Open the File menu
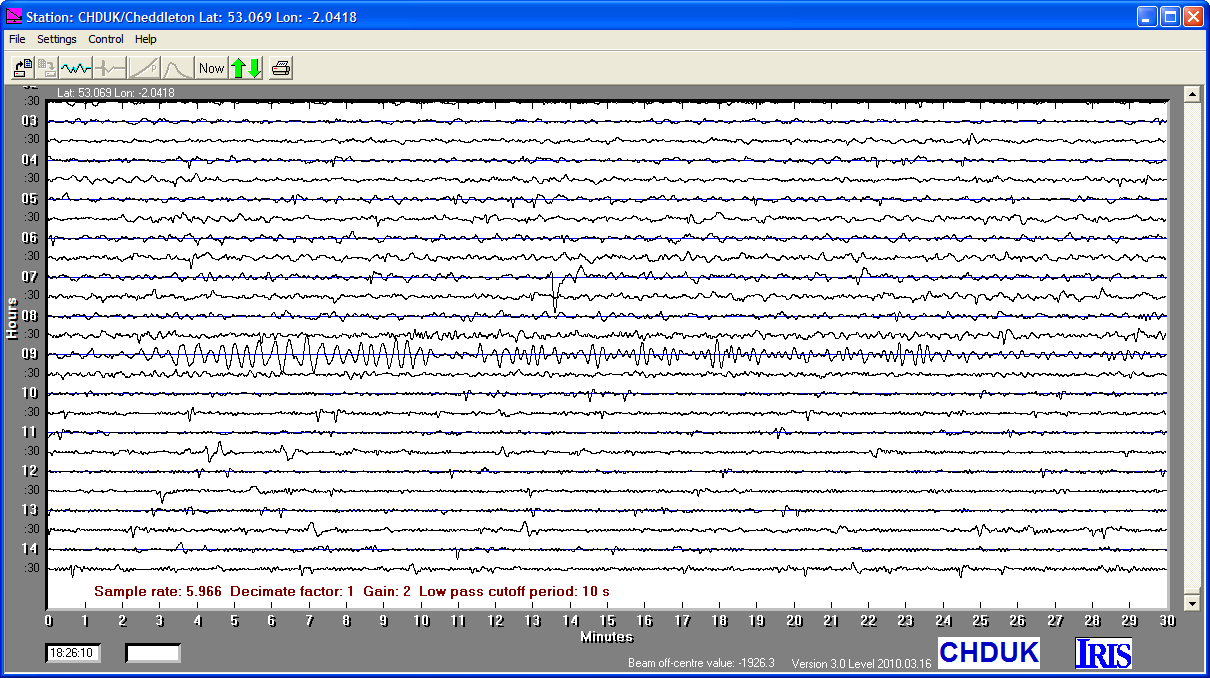The height and width of the screenshot is (678, 1210). pos(17,40)
